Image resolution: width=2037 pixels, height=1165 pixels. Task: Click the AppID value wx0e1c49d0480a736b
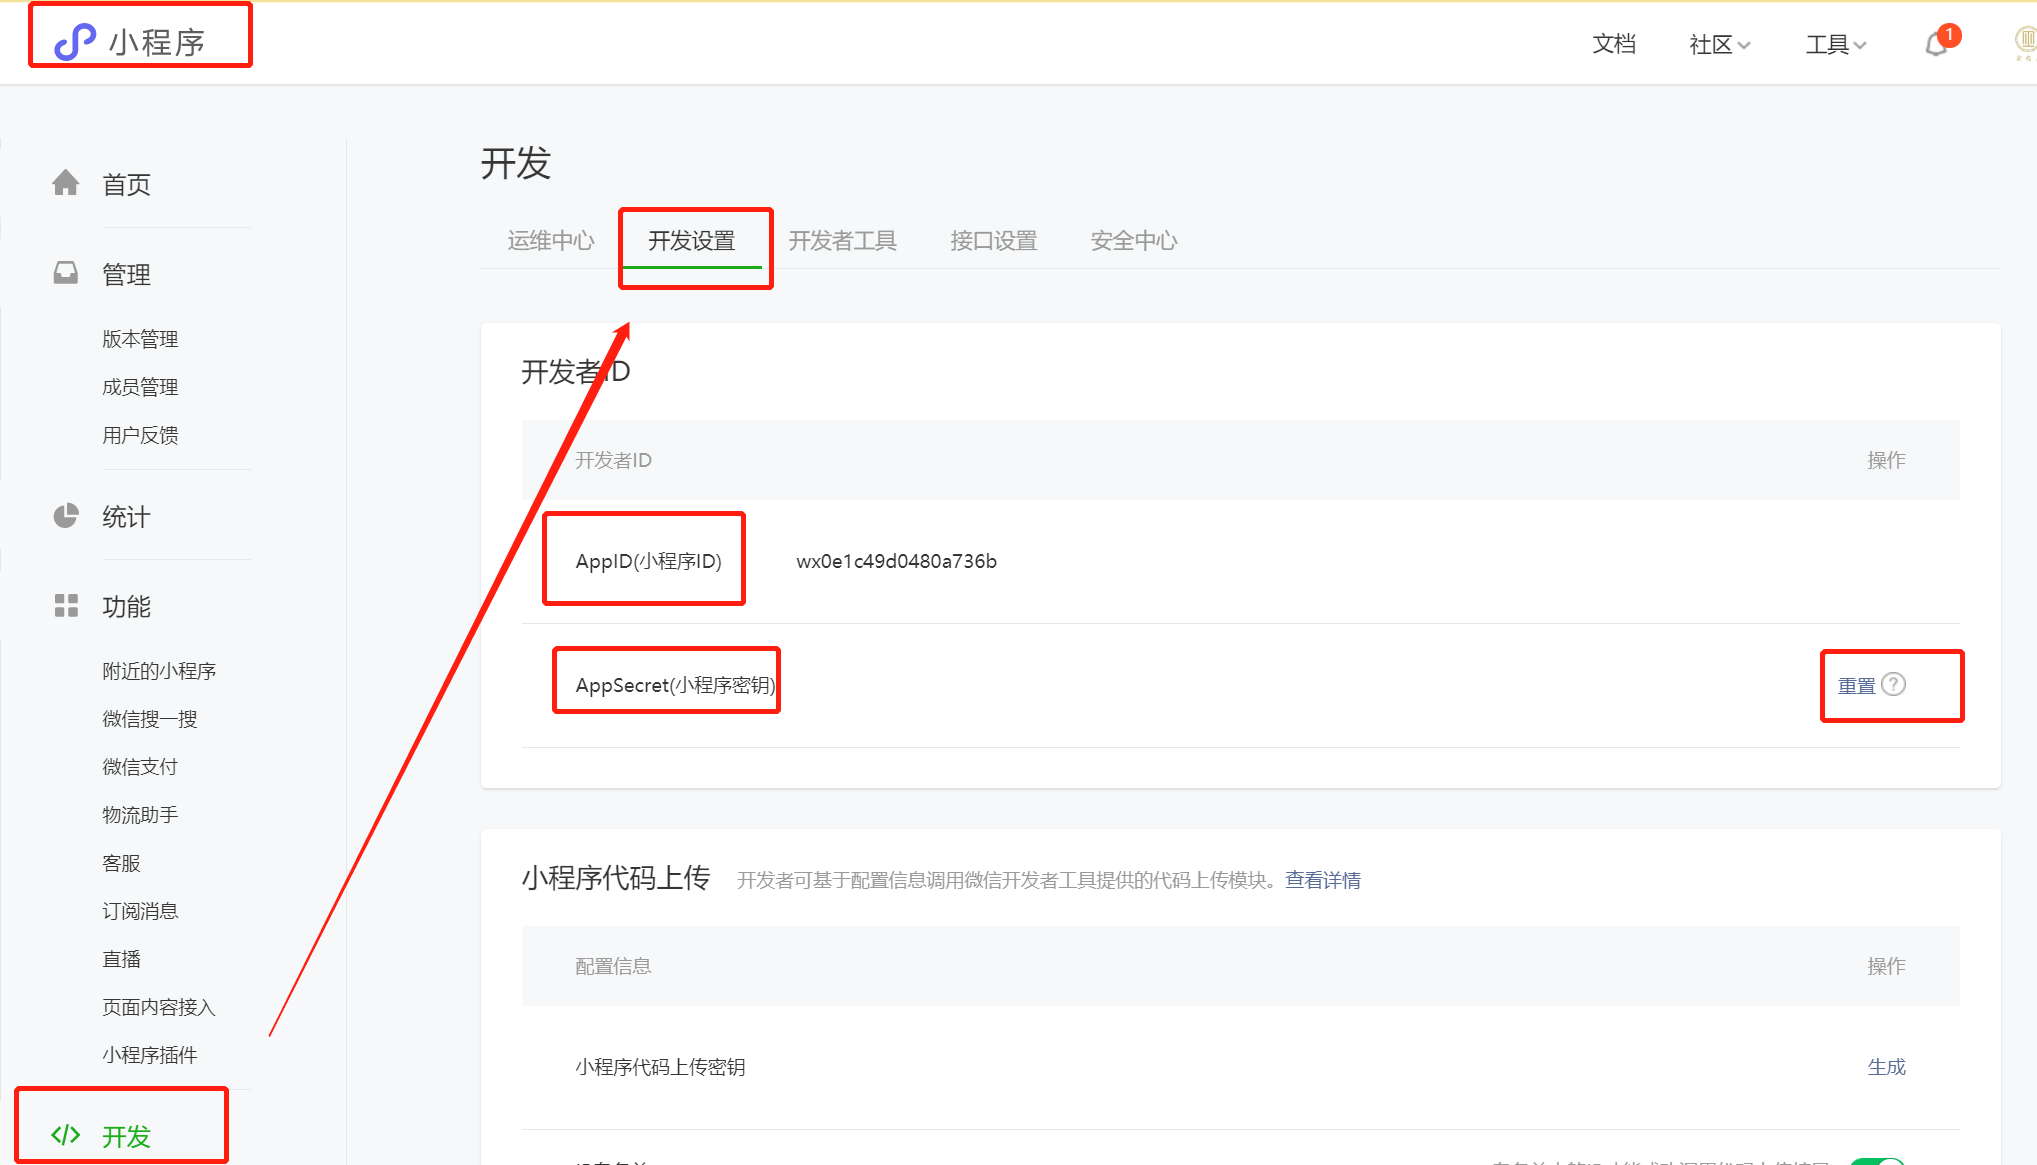click(897, 561)
